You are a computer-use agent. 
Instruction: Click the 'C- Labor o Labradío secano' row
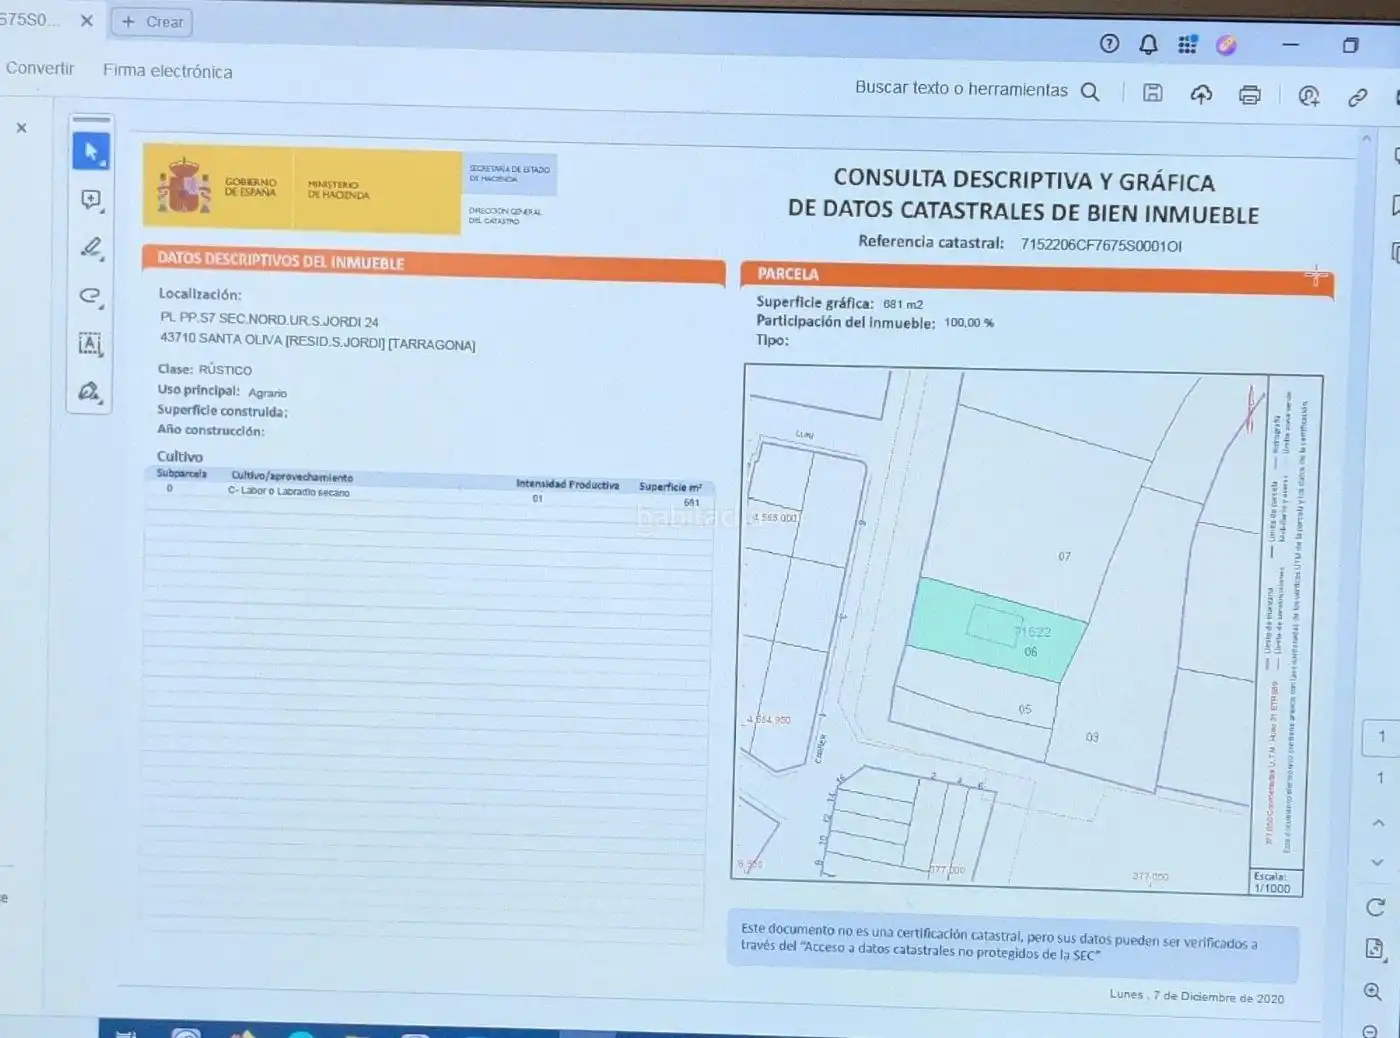[x=428, y=494]
